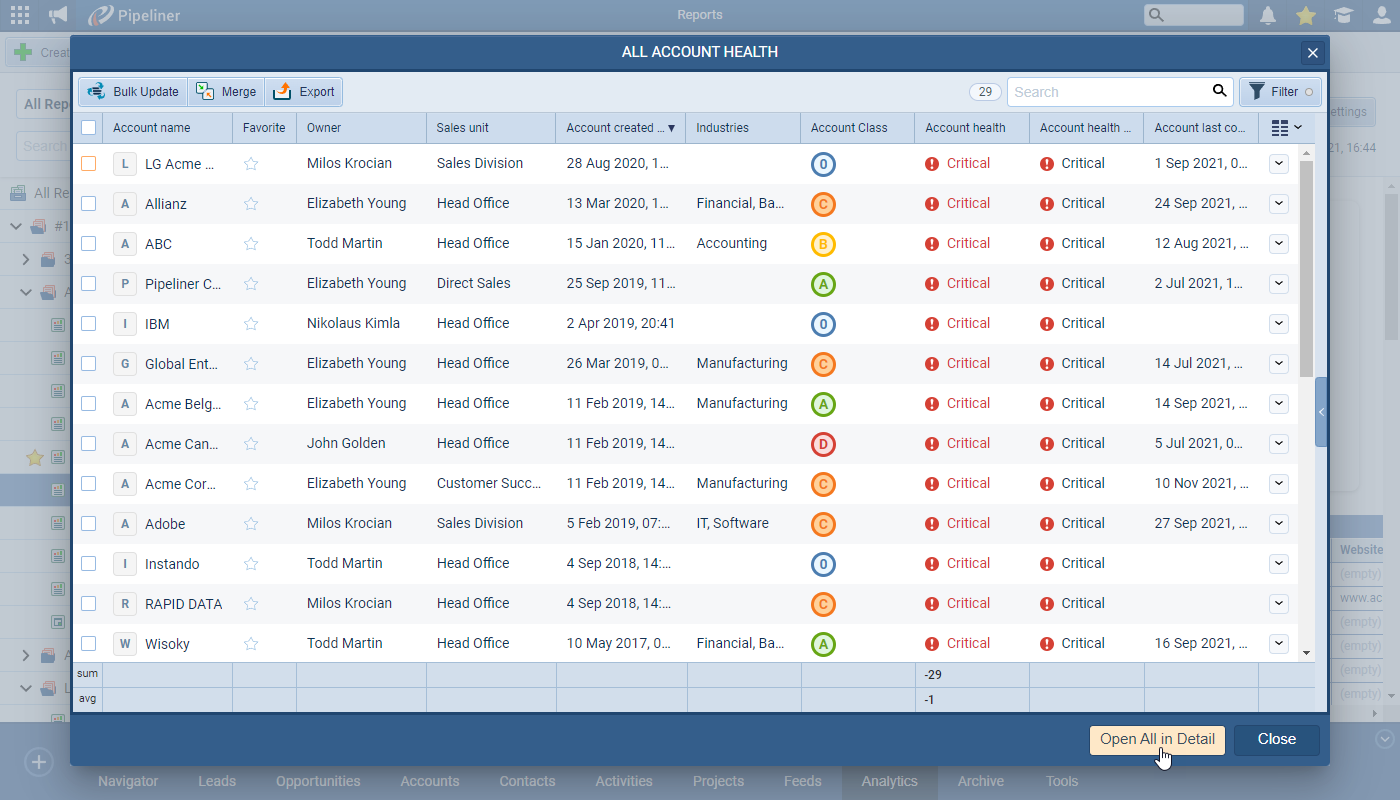Expand row actions menu for Instando

[1279, 564]
